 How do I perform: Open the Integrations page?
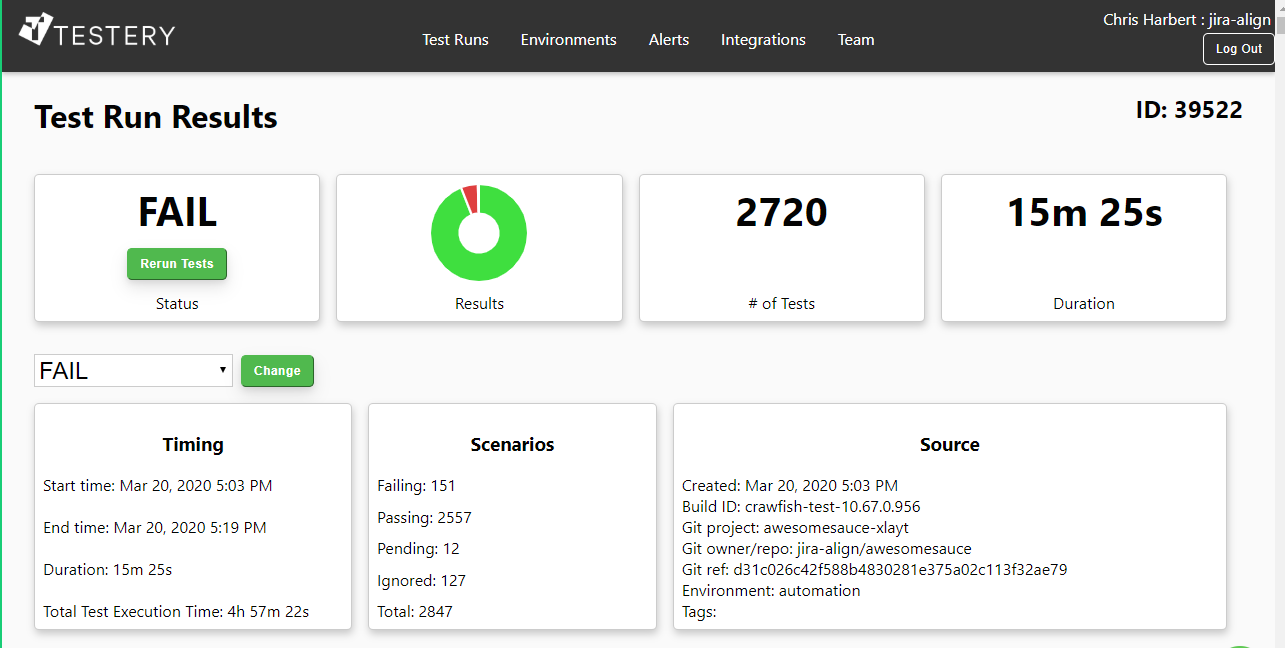point(762,40)
